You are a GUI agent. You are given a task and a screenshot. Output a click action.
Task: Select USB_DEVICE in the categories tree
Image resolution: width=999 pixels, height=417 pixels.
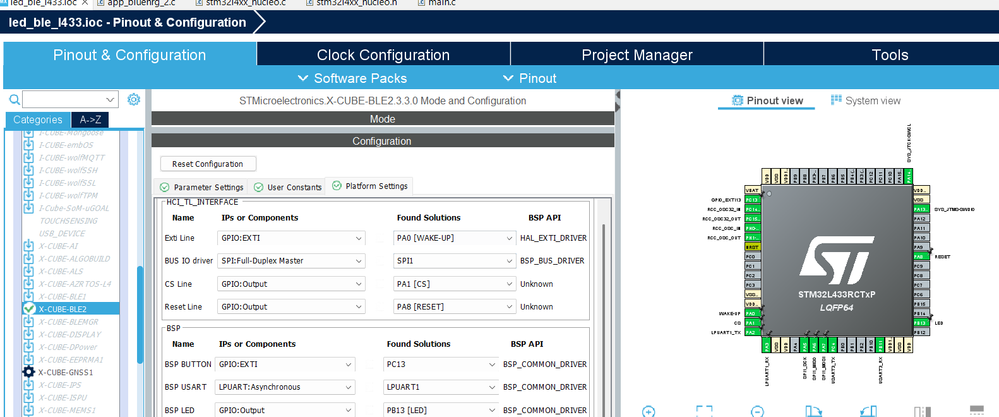click(x=62, y=234)
